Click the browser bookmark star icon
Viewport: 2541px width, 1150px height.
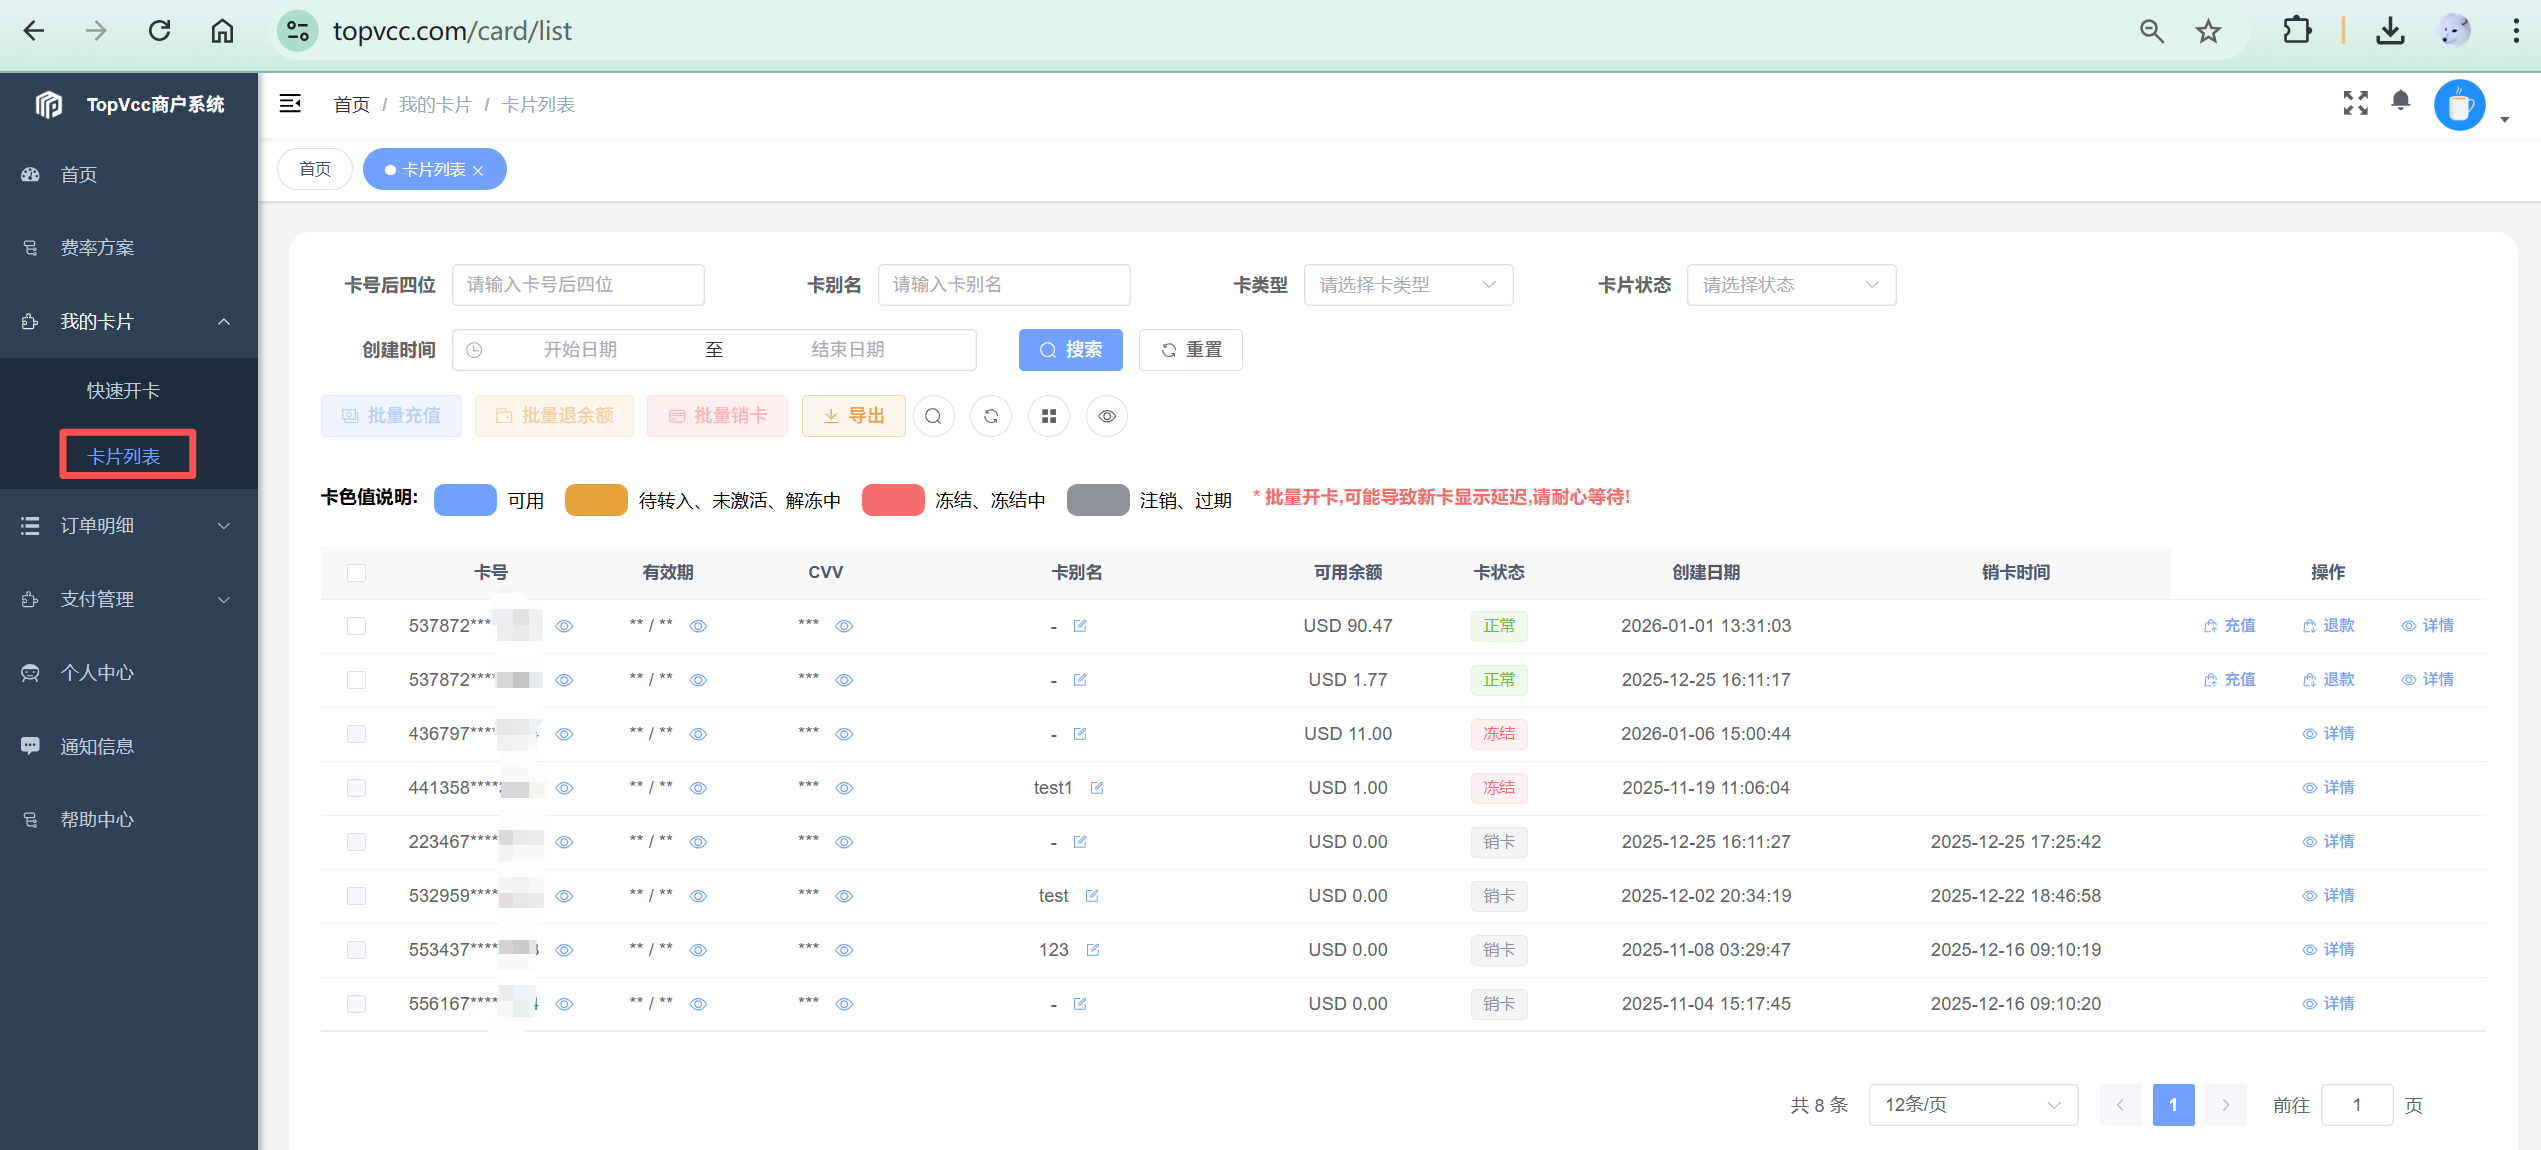[2208, 31]
